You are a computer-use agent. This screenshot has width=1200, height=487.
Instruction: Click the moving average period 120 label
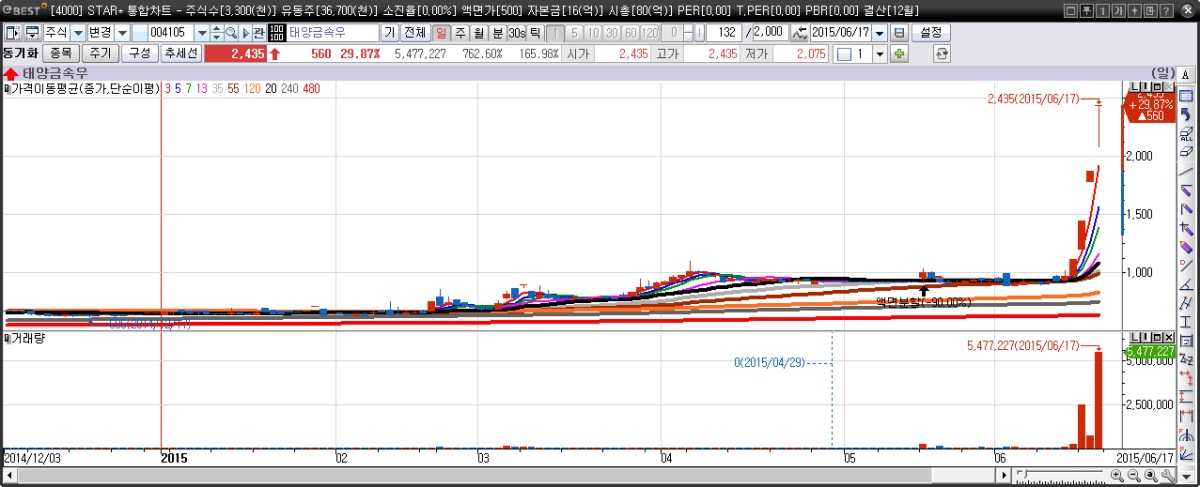point(252,89)
